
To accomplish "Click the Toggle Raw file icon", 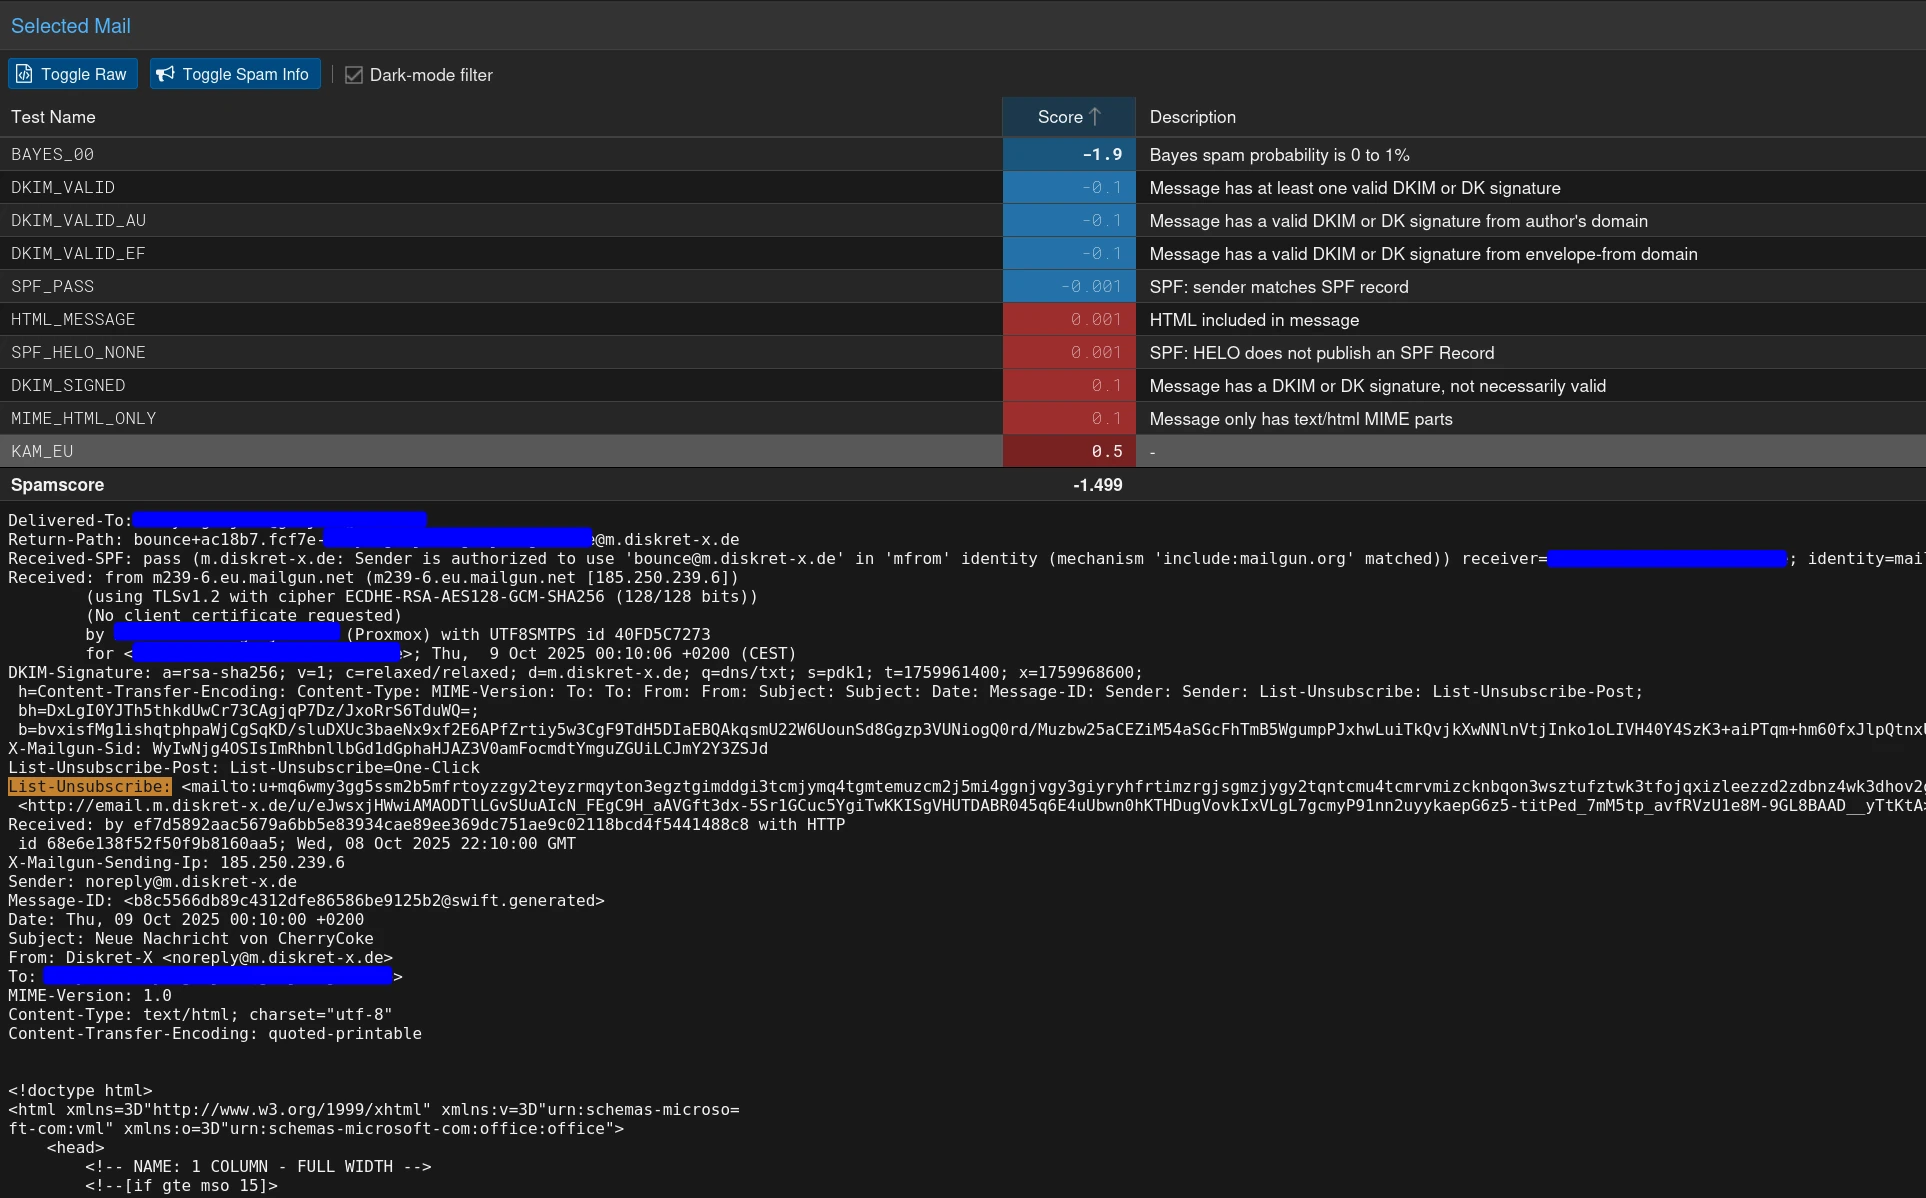I will [25, 74].
